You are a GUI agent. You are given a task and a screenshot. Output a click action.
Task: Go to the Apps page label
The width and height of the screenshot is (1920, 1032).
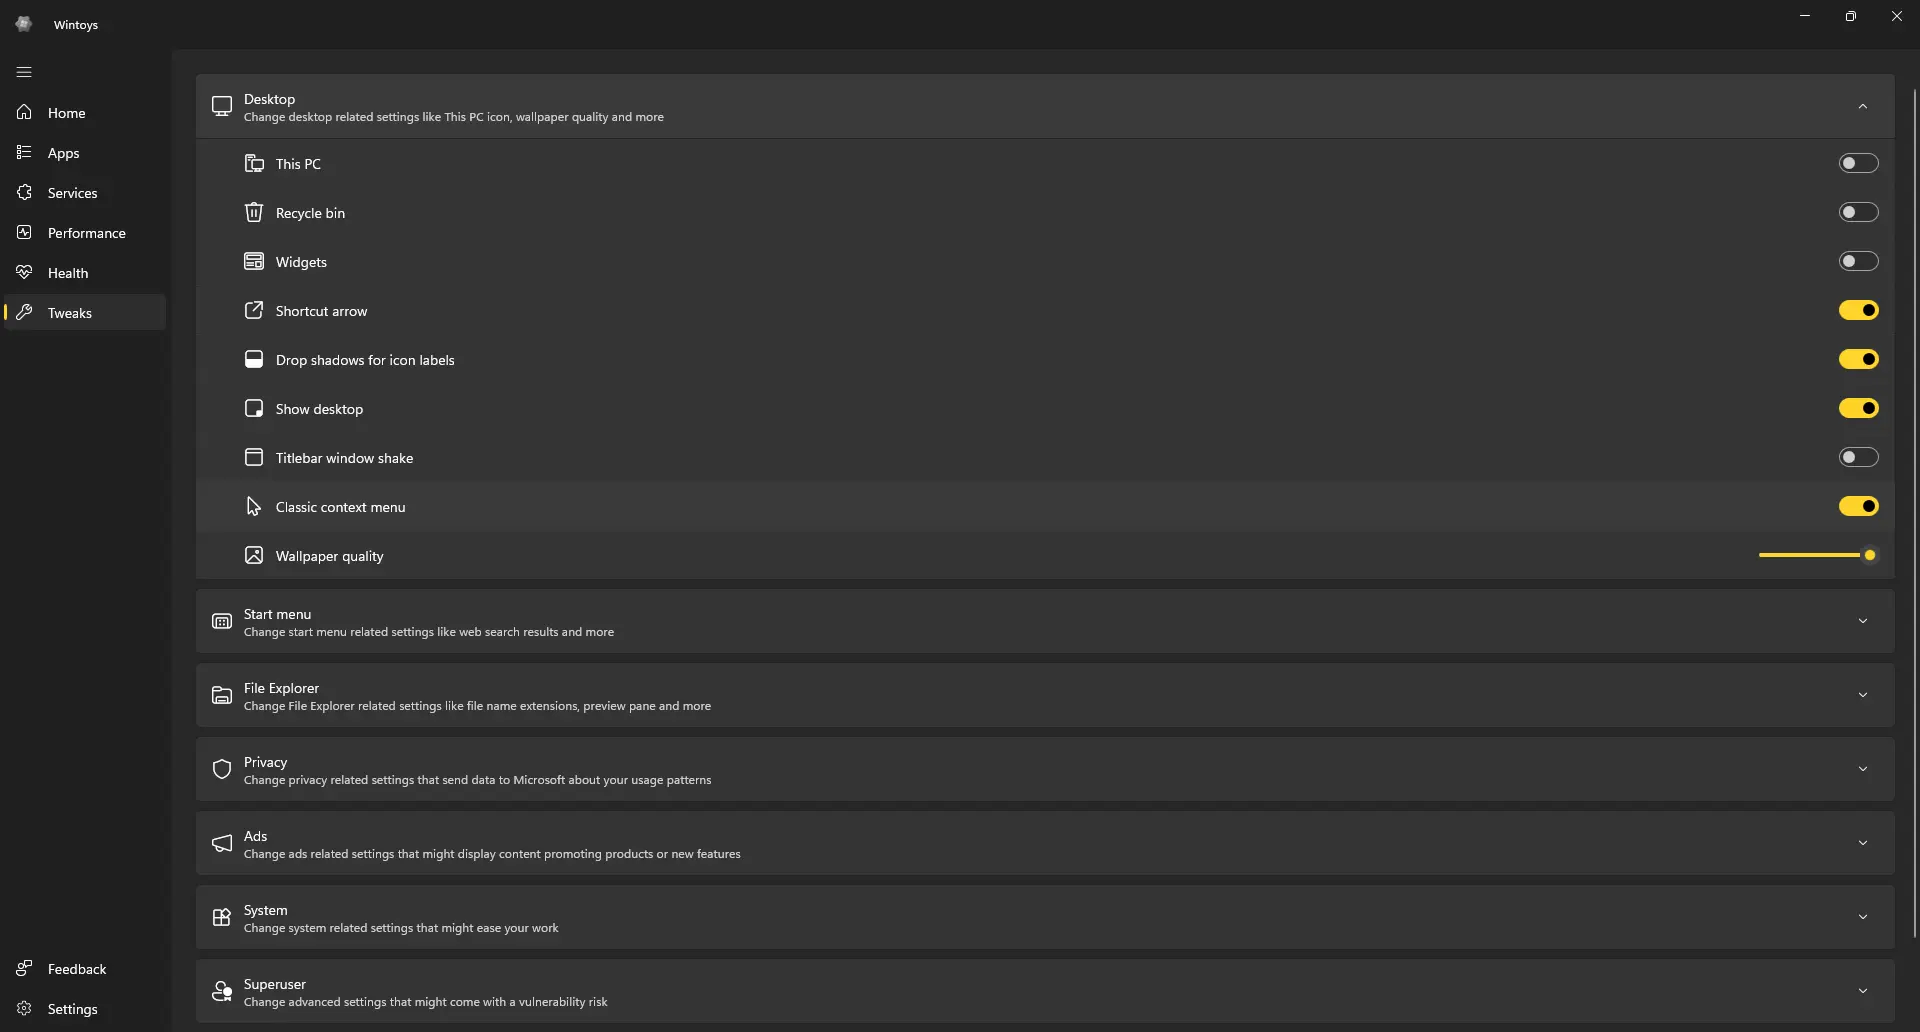click(63, 153)
